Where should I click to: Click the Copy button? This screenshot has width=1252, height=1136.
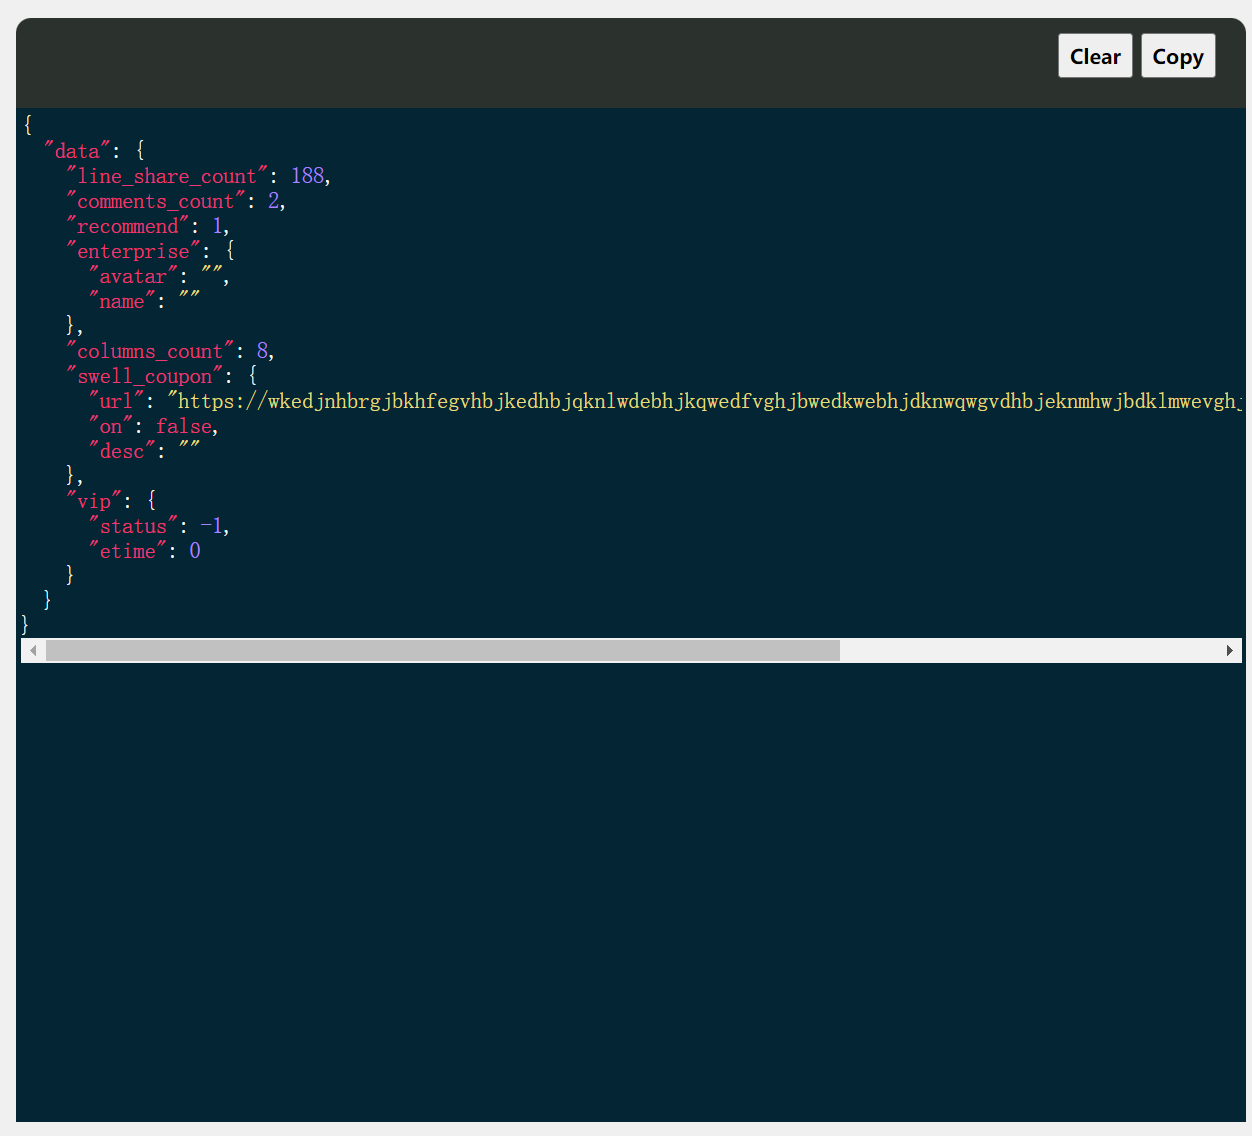pyautogui.click(x=1178, y=56)
